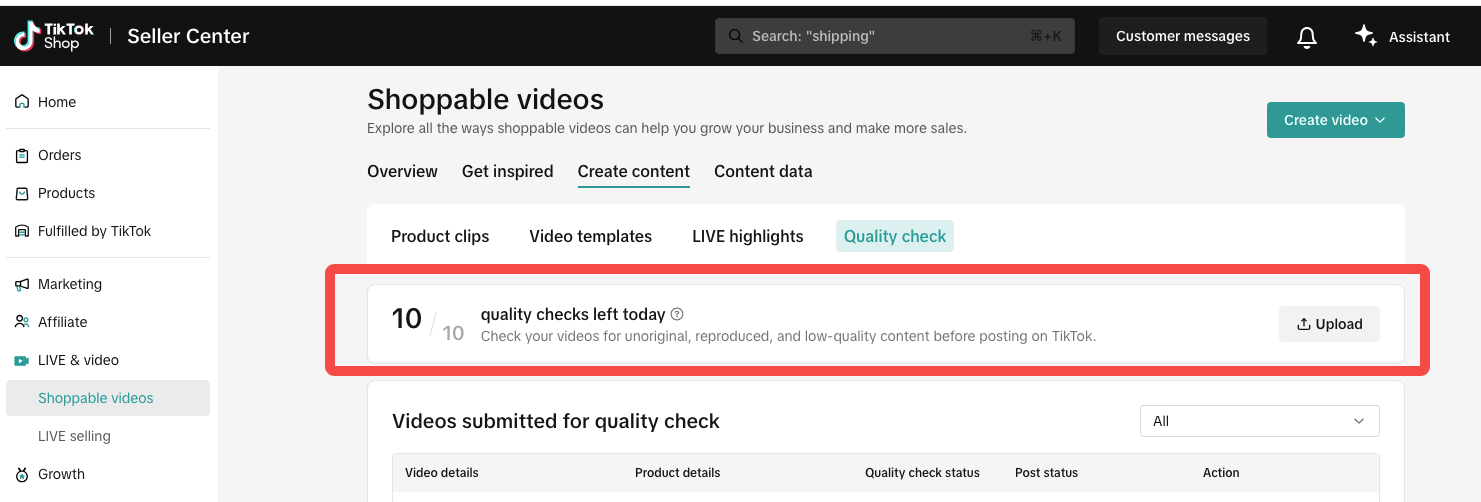
Task: Click the quality checks help icon
Action: click(677, 314)
